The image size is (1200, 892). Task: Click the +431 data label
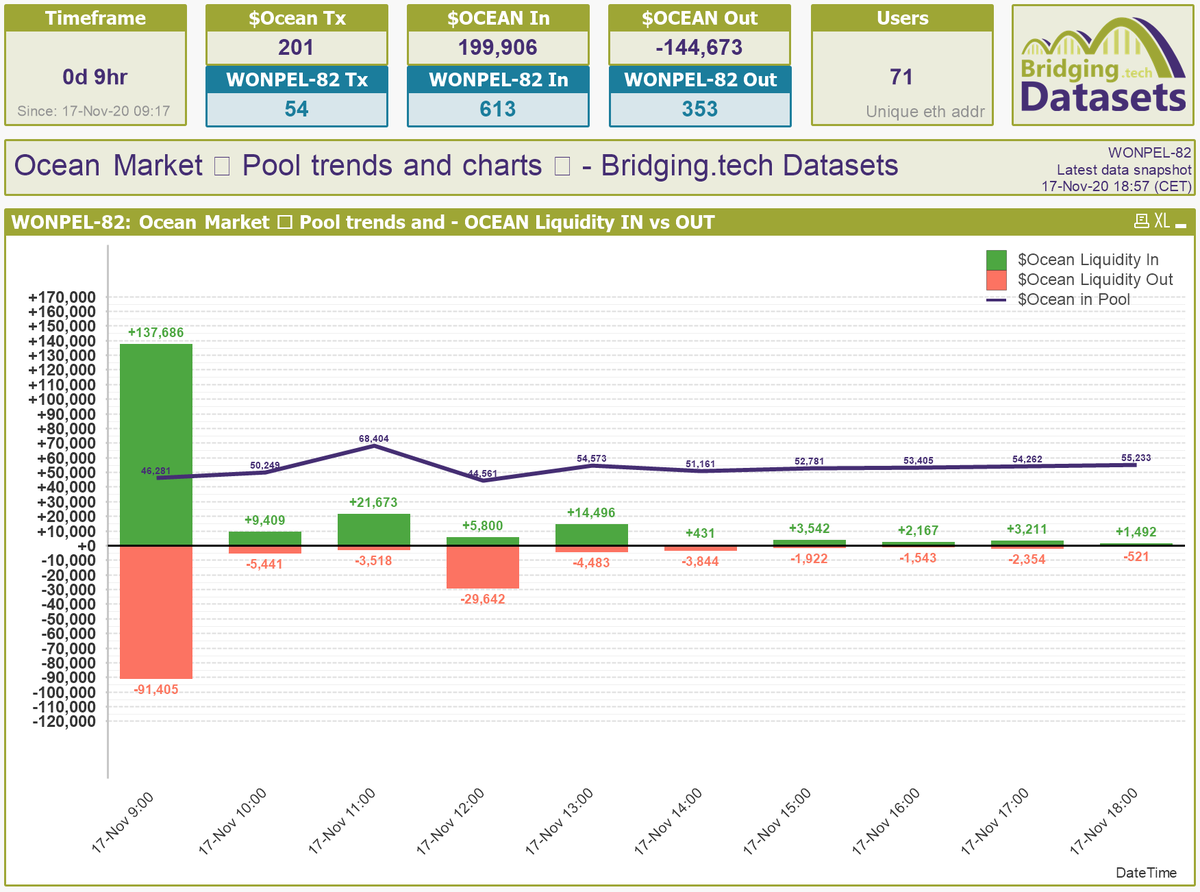coord(701,533)
